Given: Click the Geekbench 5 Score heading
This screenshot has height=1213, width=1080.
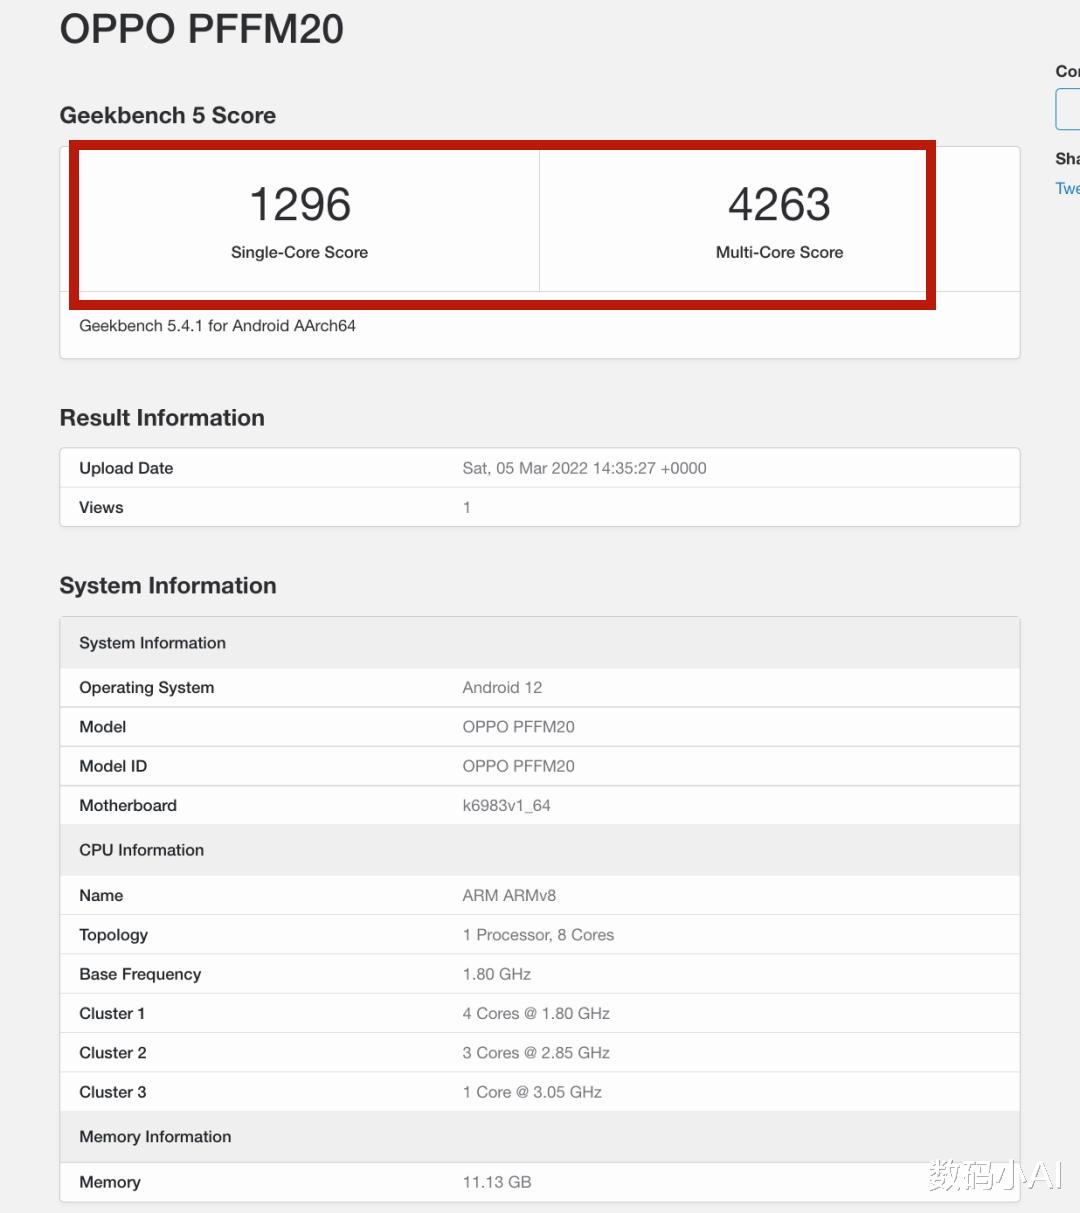Looking at the screenshot, I should click(168, 115).
